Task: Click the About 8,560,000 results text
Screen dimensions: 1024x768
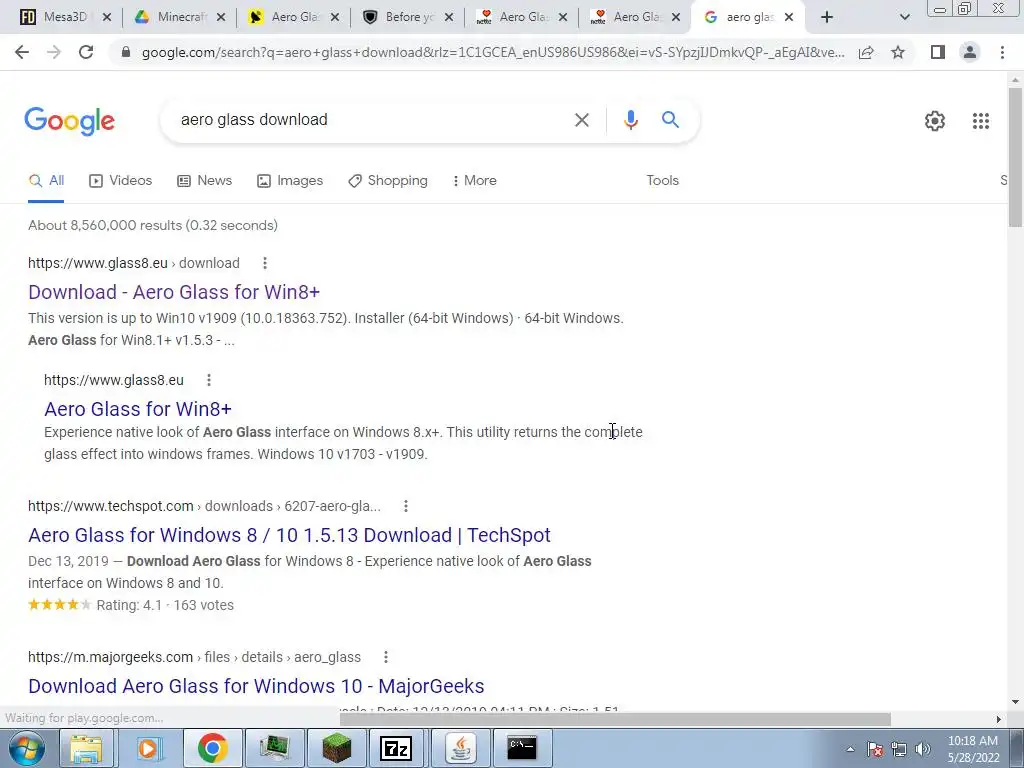Action: 153,225
